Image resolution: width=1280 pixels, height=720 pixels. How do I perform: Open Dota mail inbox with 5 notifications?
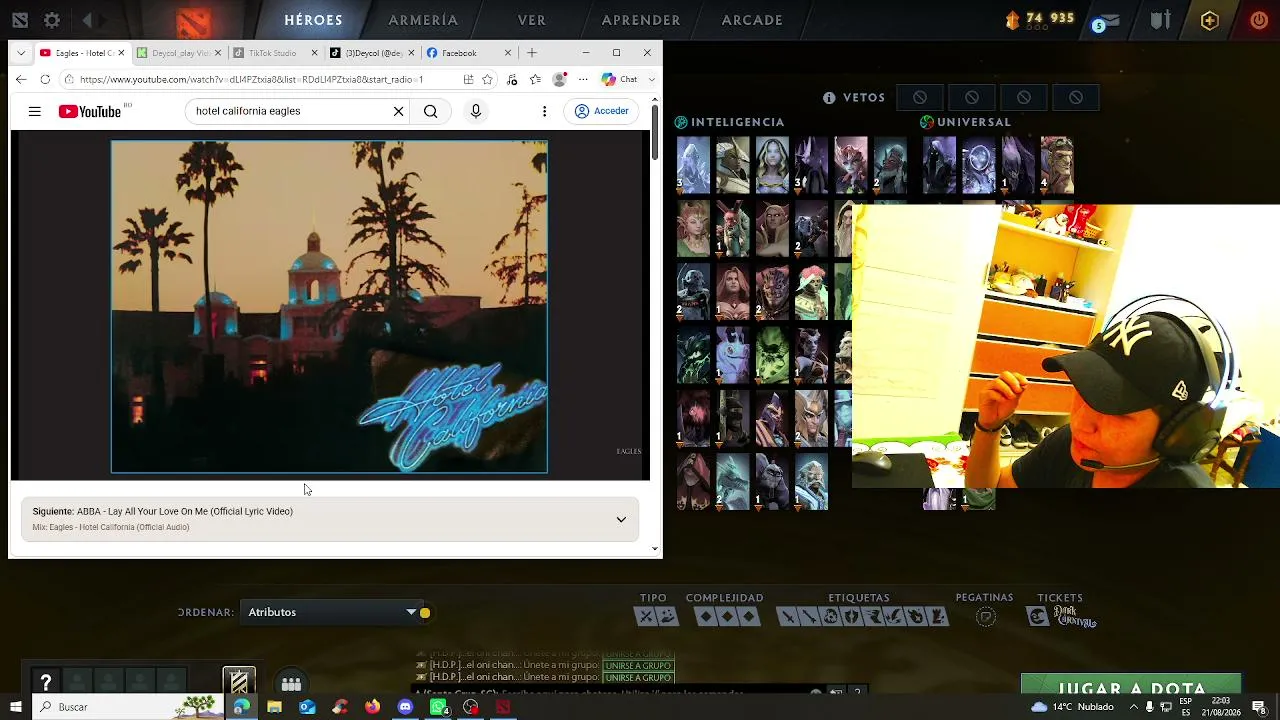click(x=1106, y=21)
